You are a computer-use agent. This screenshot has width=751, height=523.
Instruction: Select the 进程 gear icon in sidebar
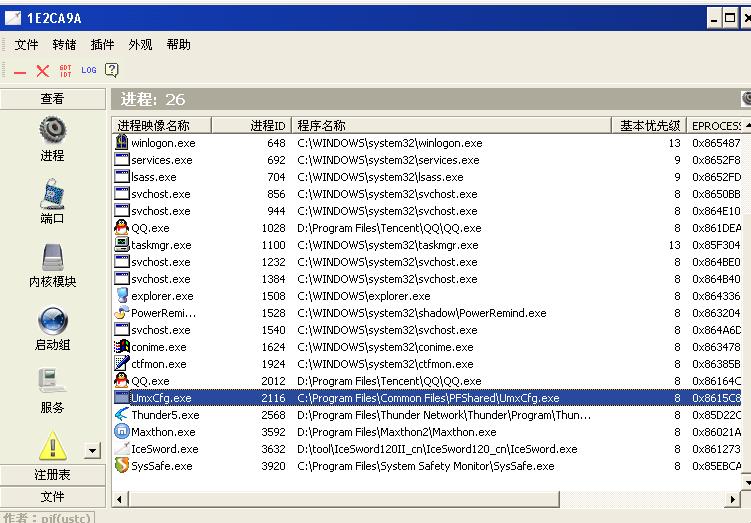point(52,130)
